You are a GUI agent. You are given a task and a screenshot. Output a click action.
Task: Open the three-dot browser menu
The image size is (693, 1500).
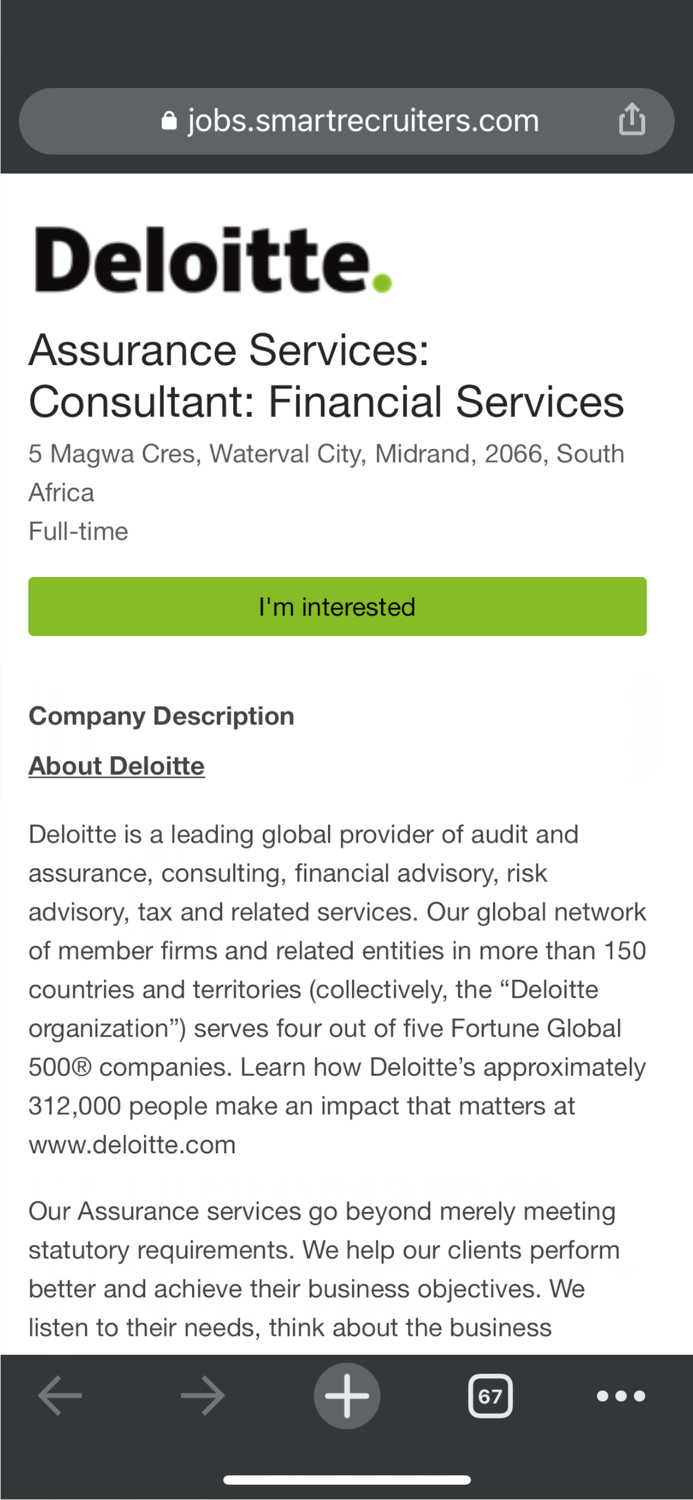tap(621, 1396)
